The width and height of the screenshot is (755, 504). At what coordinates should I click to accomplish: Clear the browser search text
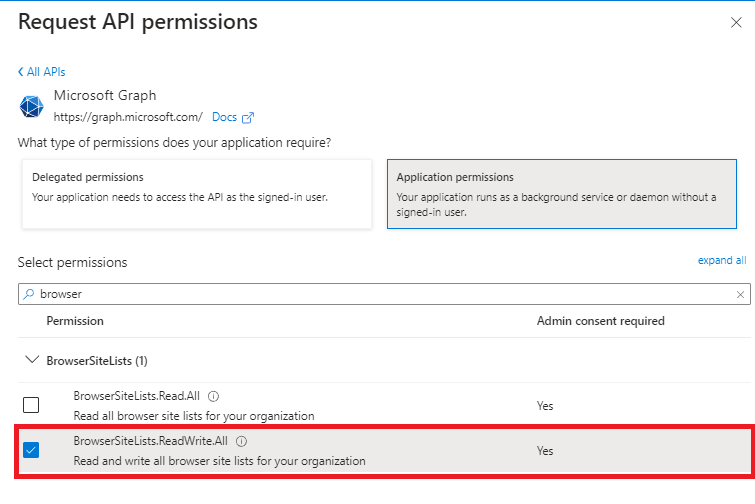740,295
